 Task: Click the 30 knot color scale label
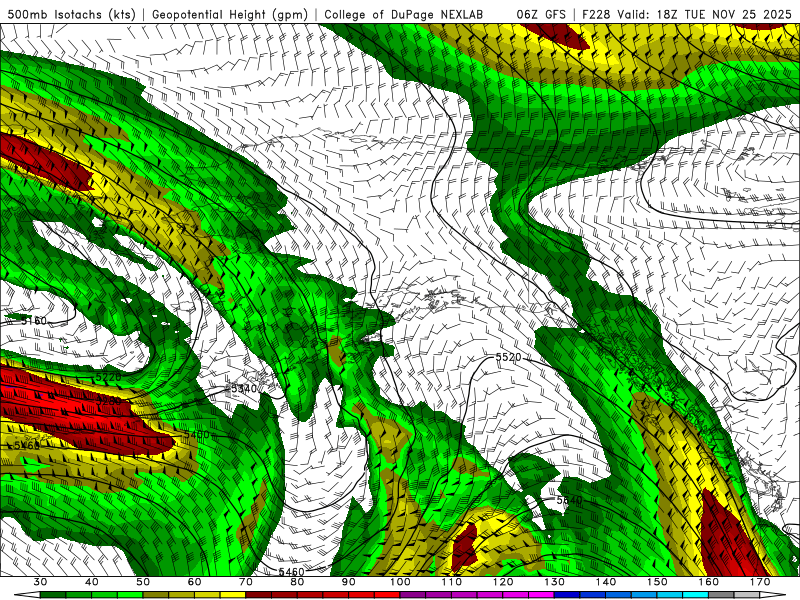point(40,582)
